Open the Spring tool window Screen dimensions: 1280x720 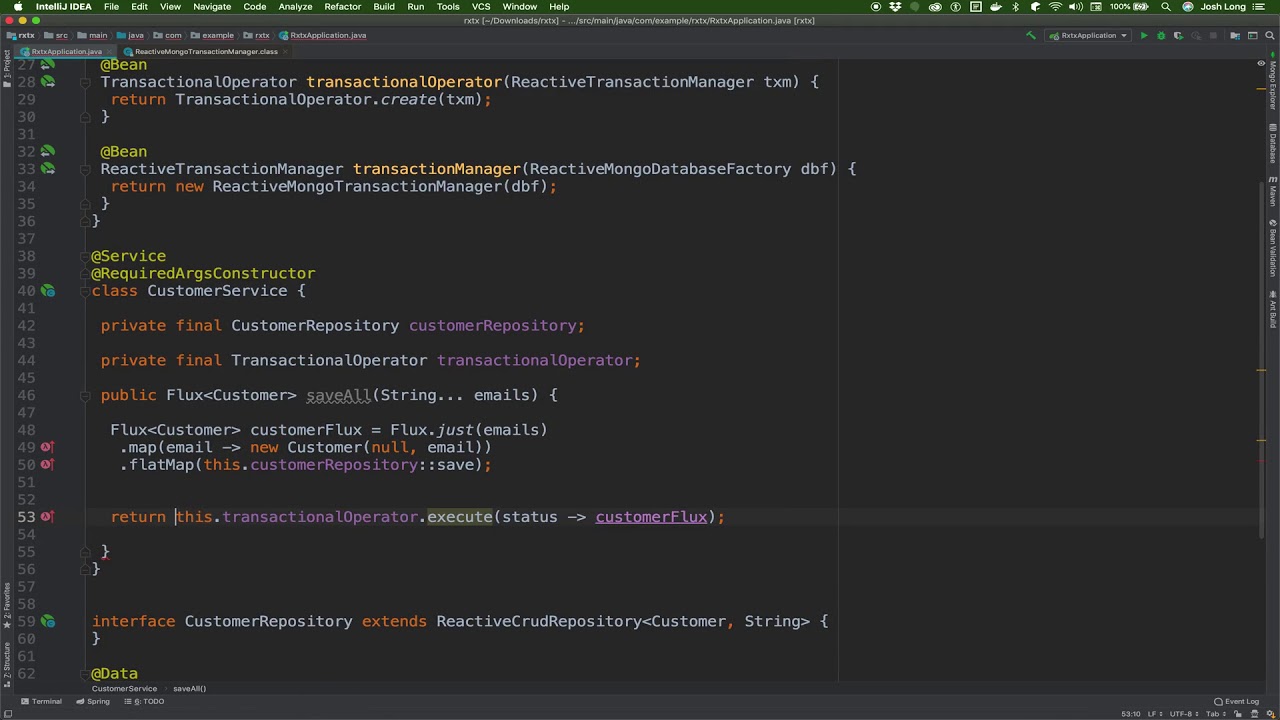92,701
